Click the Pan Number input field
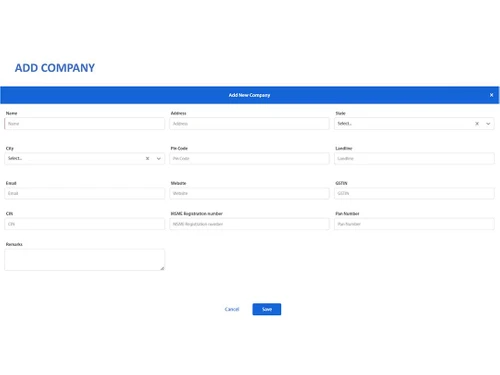This screenshot has width=500, height=375. tap(414, 224)
